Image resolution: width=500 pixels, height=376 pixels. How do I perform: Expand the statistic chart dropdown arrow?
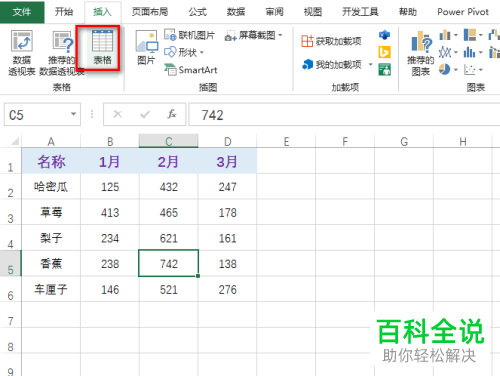click(481, 53)
